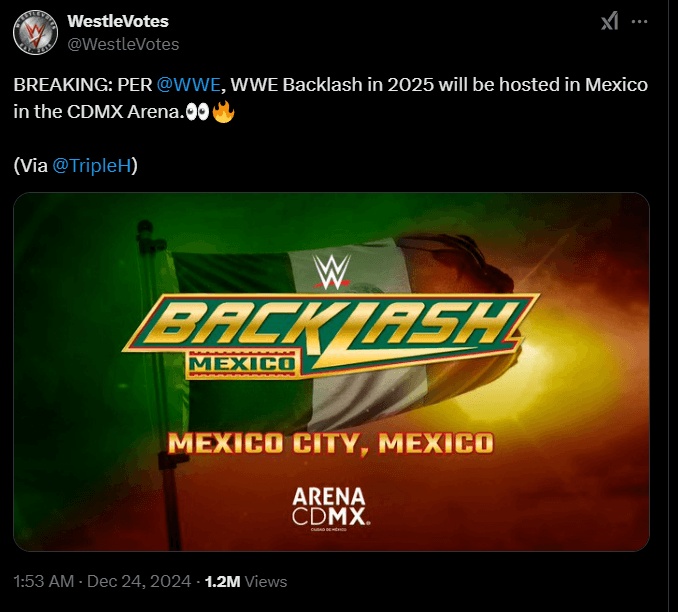Viewport: 678px width, 612px height.
Task: Click the eyes emoji in the tweet
Action: (x=198, y=112)
